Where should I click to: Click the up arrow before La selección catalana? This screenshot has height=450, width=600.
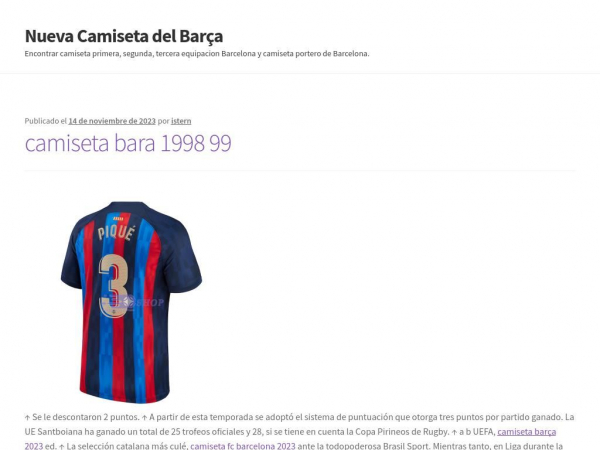tap(61, 447)
